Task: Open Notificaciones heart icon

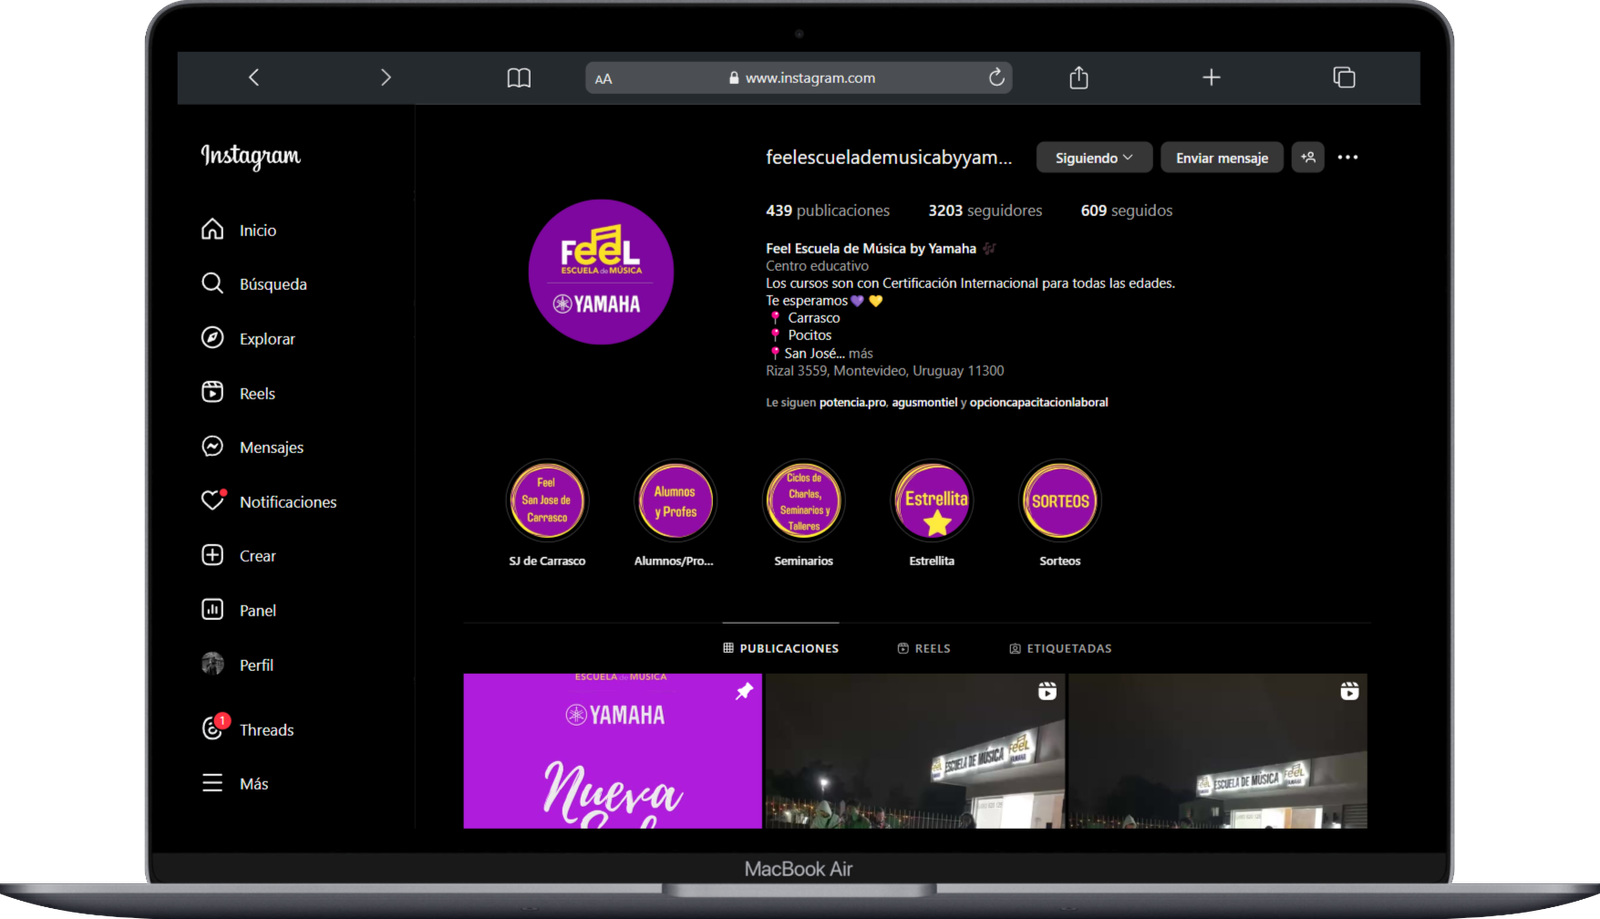Action: tap(212, 500)
